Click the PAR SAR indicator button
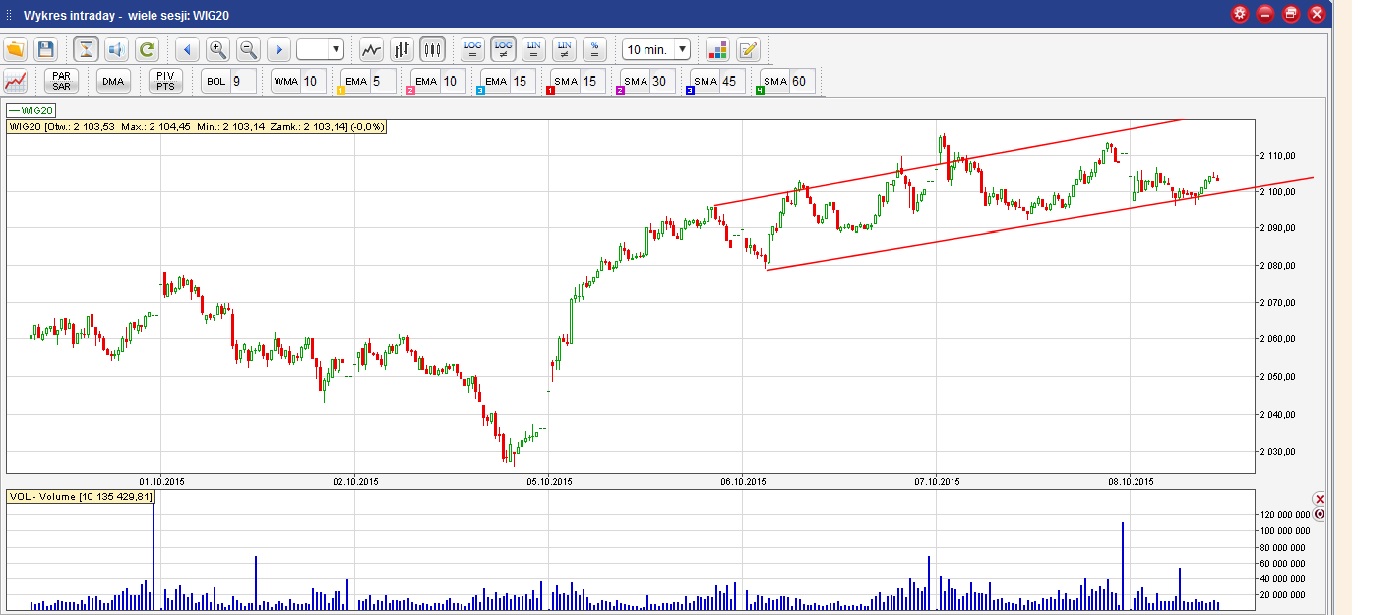 [x=62, y=81]
